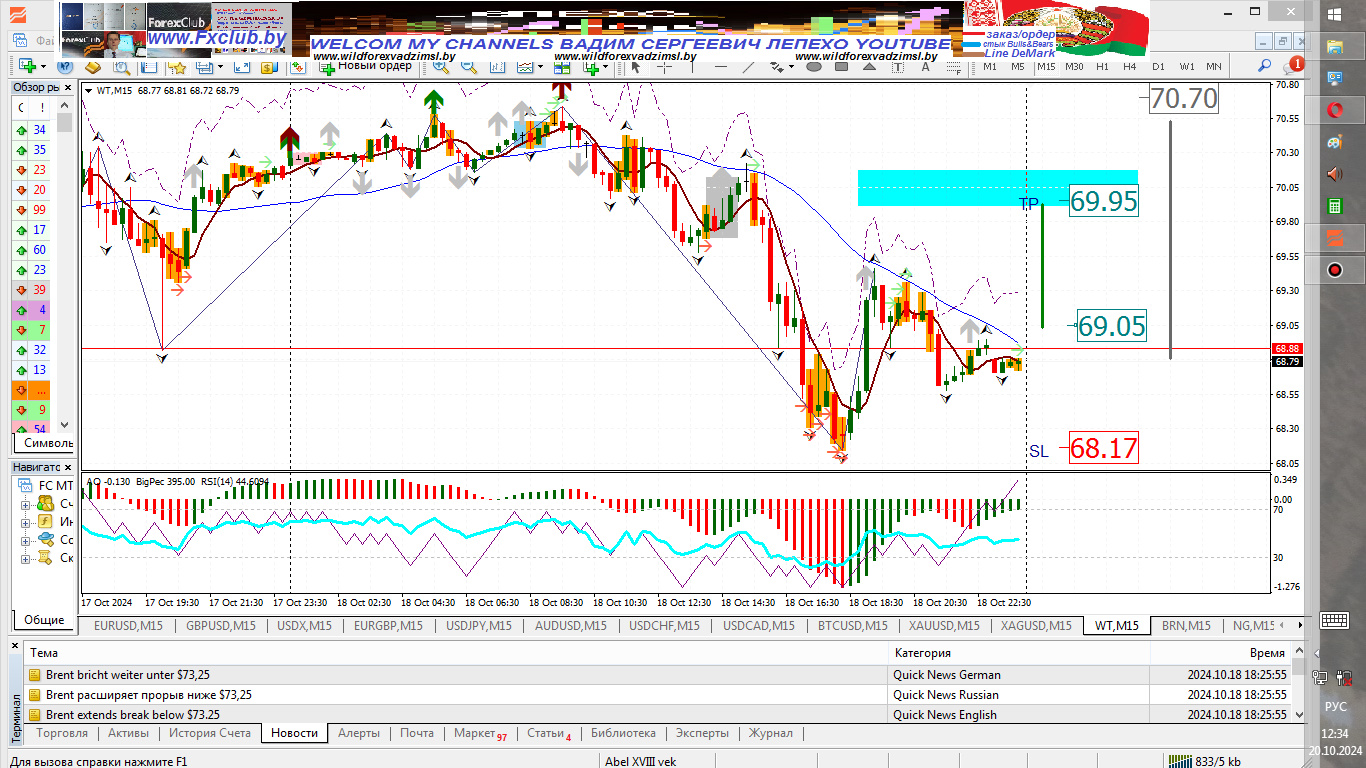1366x768 pixels.
Task: Expand the expert advisors tree node
Action: (x=26, y=540)
